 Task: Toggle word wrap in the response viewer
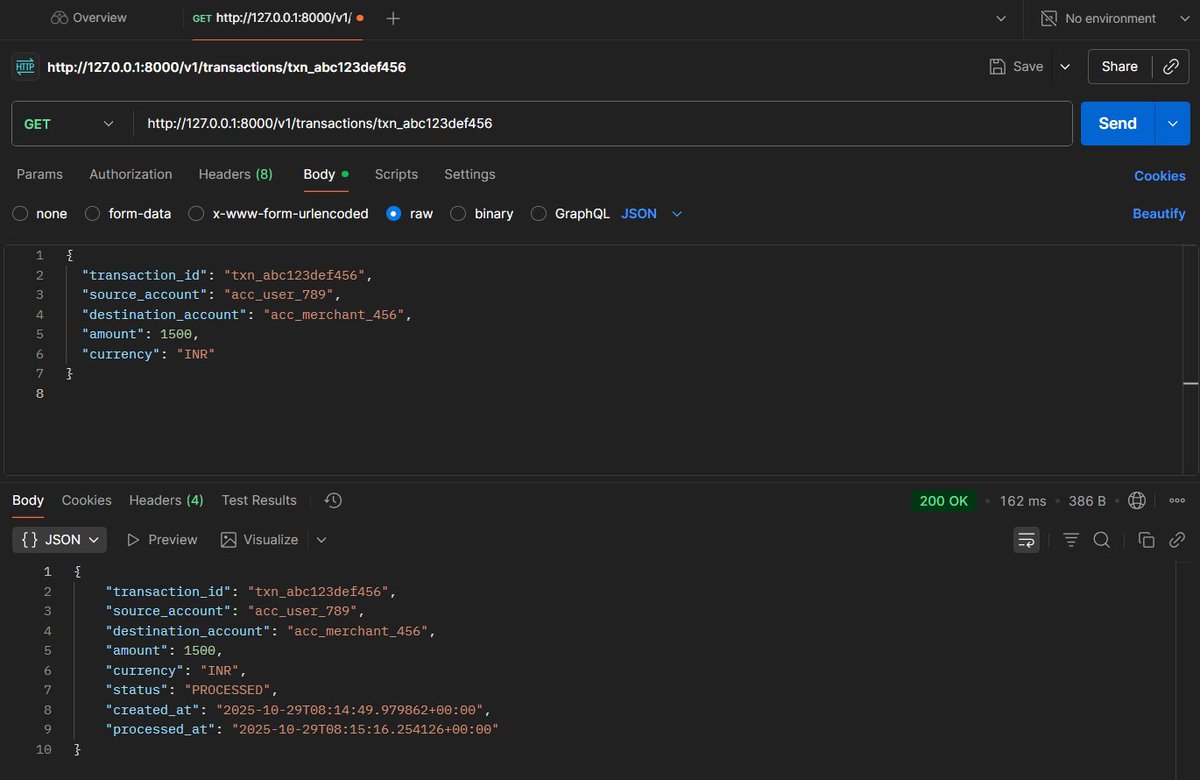point(1026,540)
